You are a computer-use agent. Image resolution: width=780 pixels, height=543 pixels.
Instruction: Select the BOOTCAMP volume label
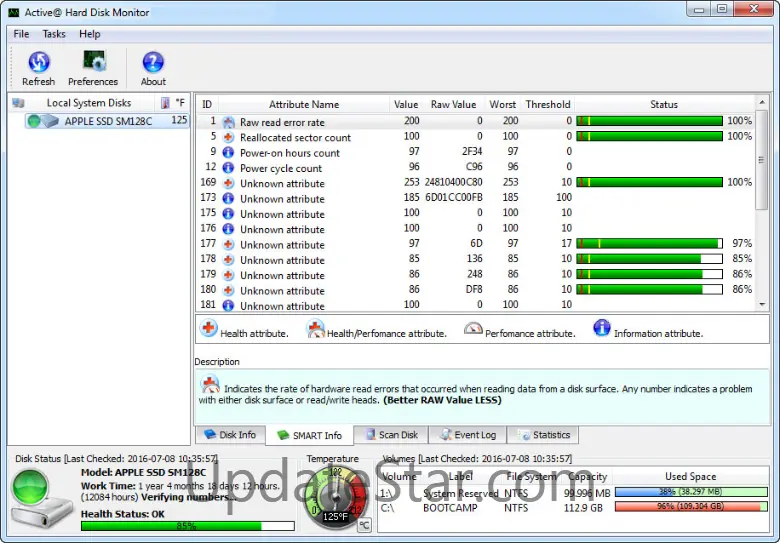click(x=450, y=508)
